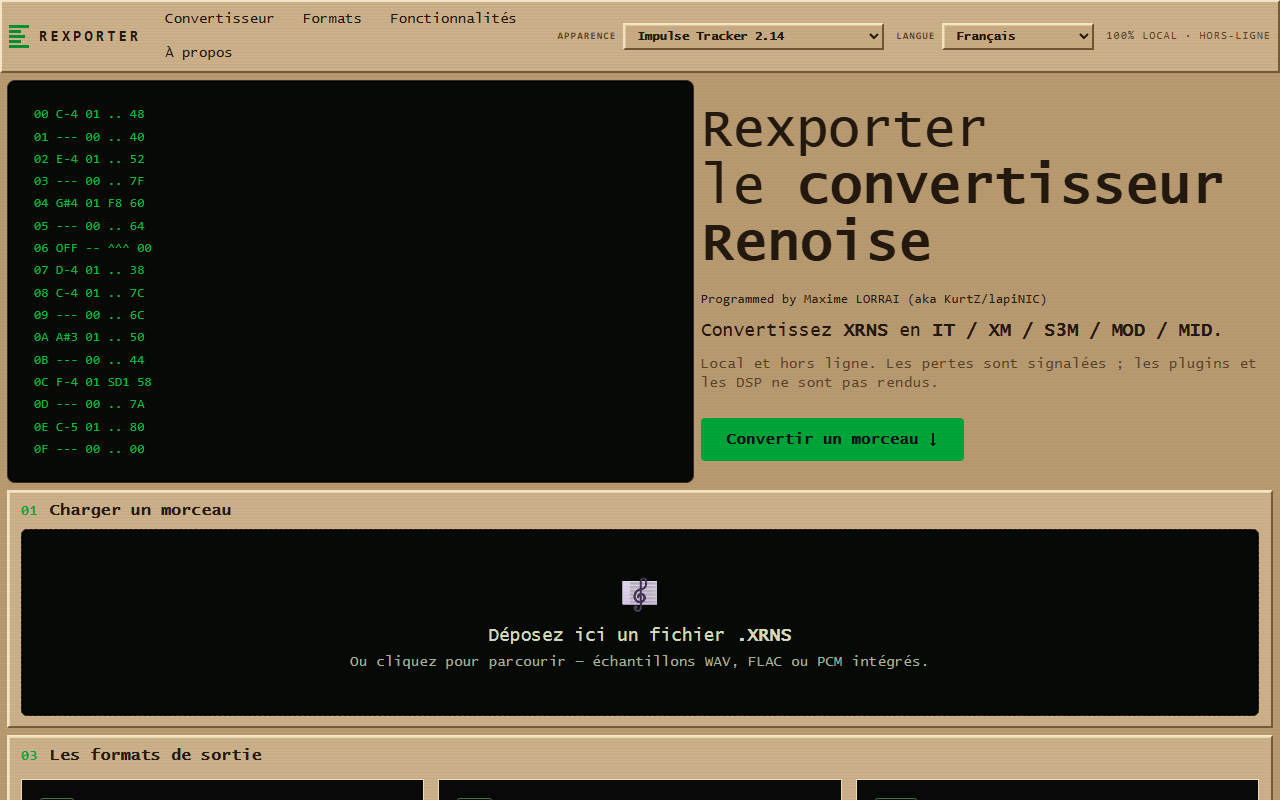Click the Charger un morceau heading

tap(140, 510)
